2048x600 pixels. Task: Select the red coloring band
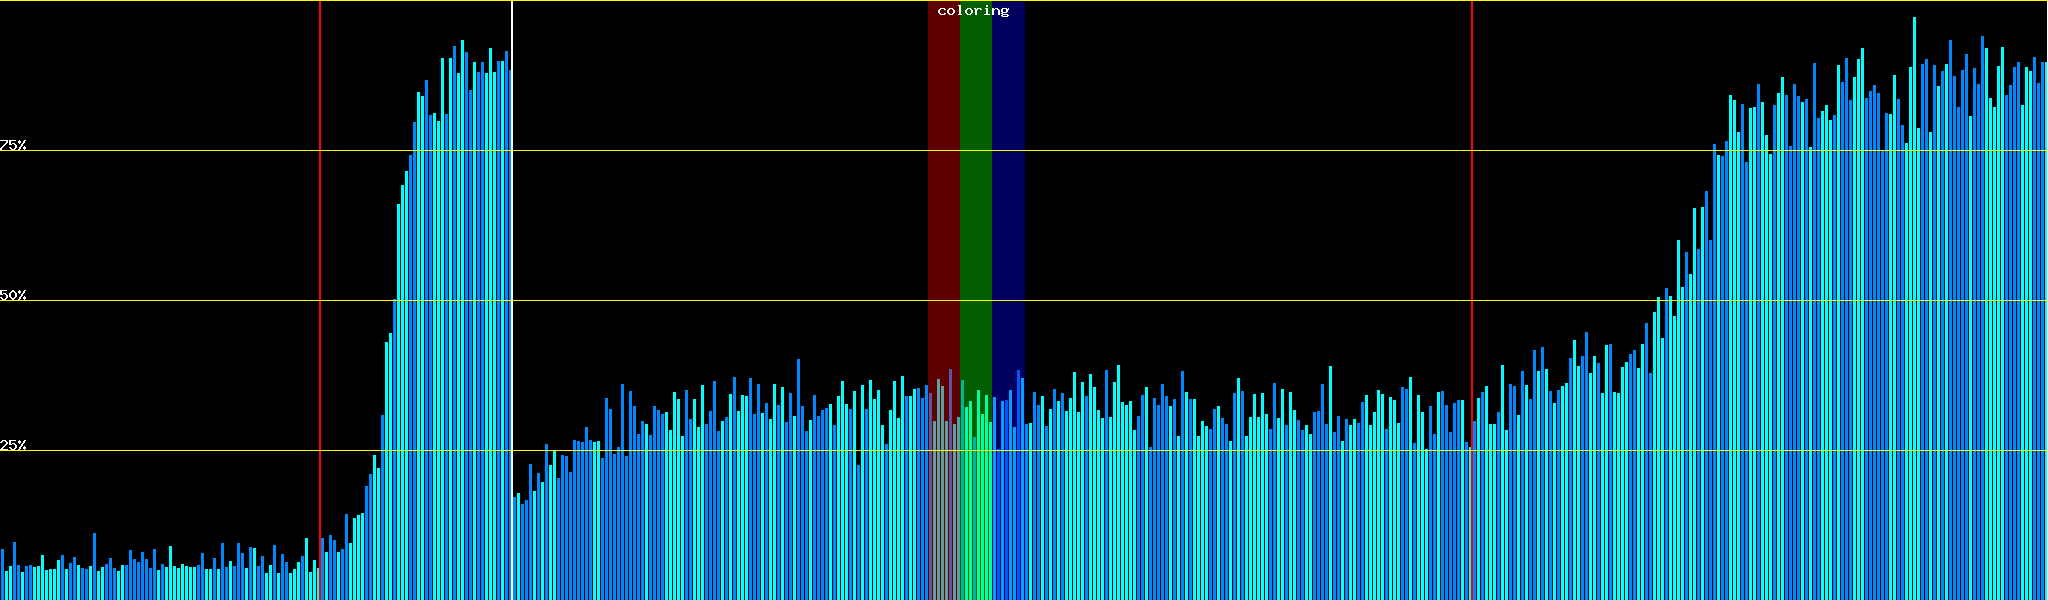click(943, 200)
